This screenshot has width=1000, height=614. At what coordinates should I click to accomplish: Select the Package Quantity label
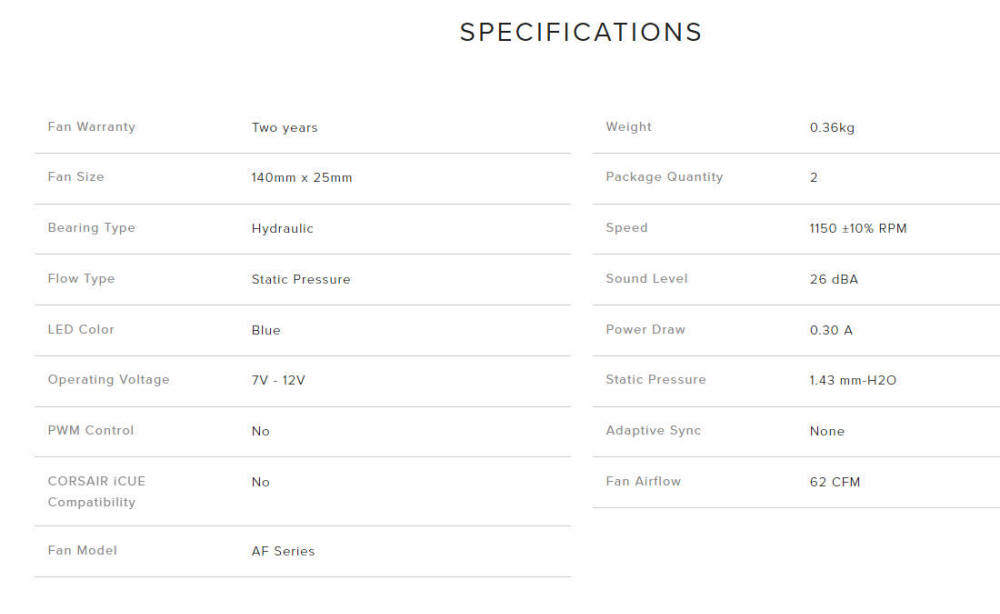click(663, 177)
